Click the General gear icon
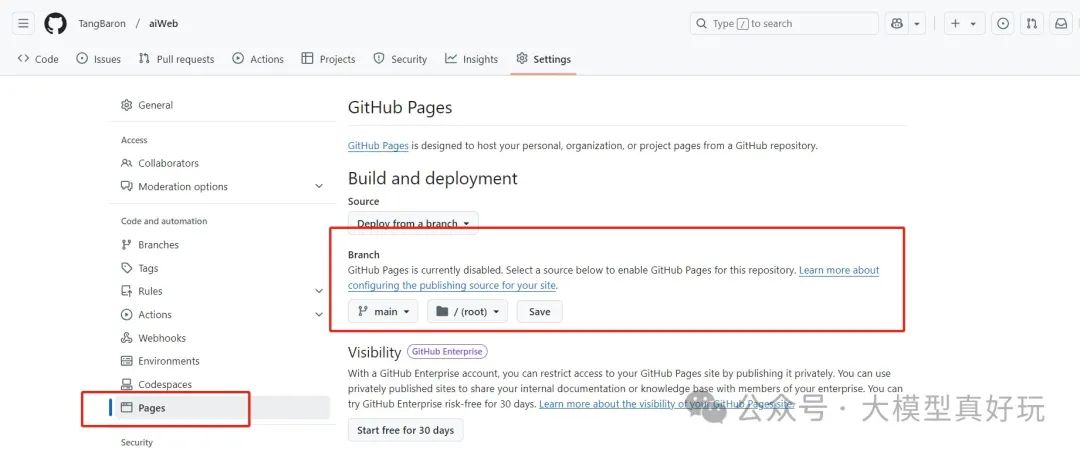This screenshot has height=452, width=1080. 127,105
